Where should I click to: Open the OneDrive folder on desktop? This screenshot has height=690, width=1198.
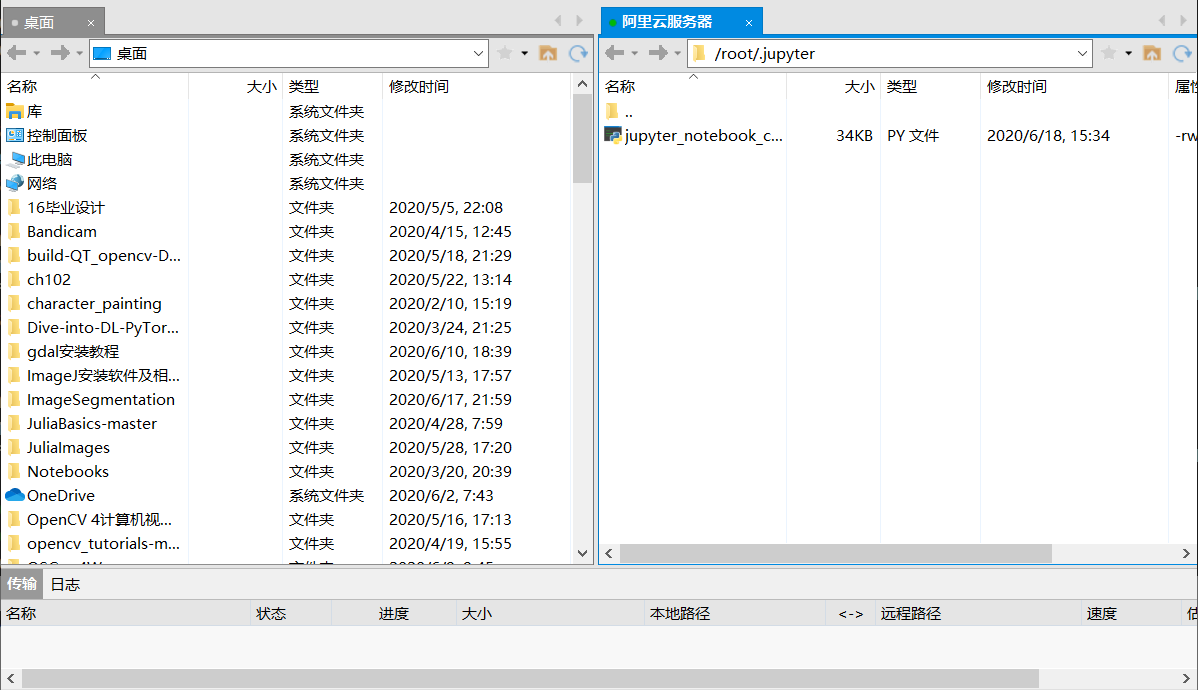60,495
